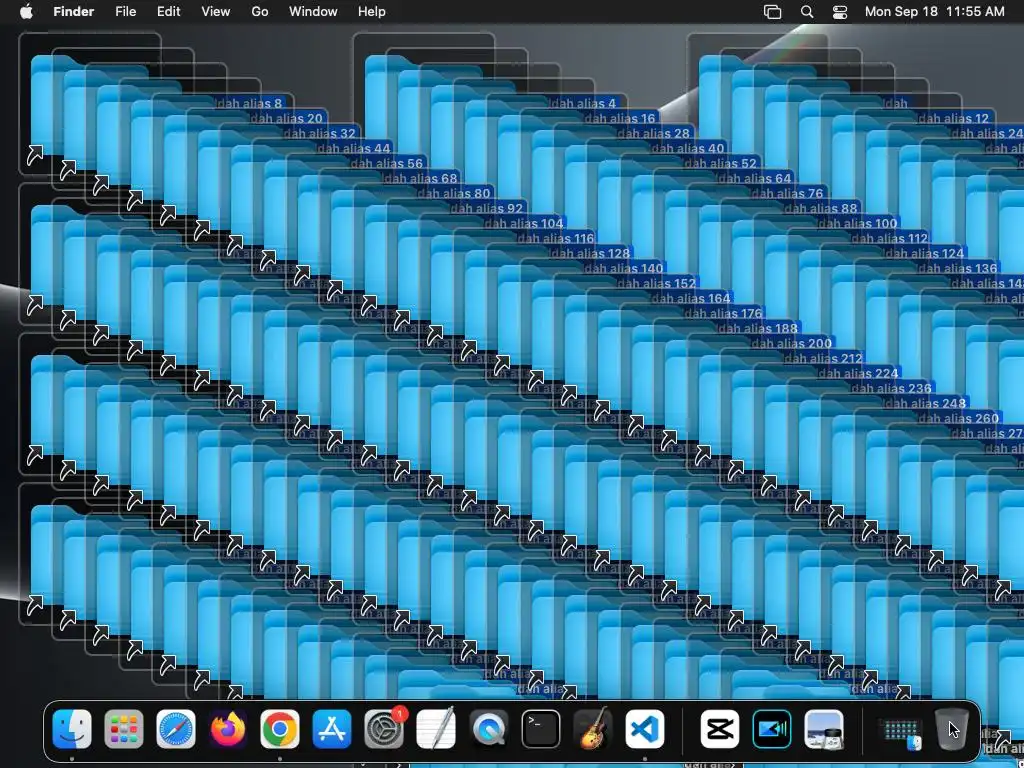Viewport: 1024px width, 768px height.
Task: Click the date and time in the menu bar
Action: coord(935,12)
